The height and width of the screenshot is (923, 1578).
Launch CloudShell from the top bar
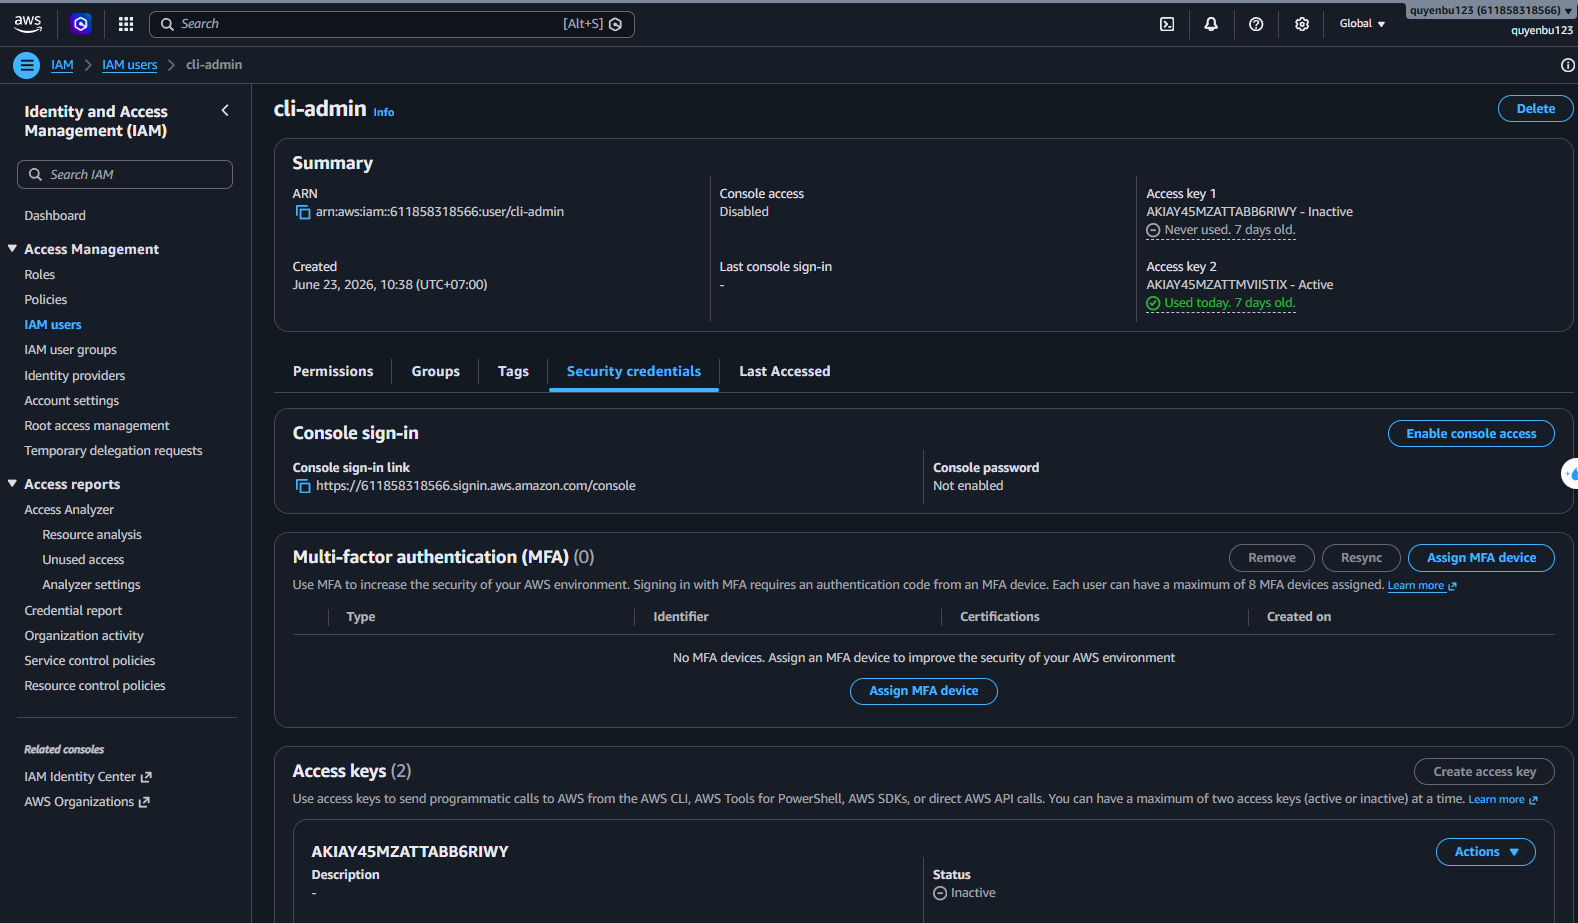pos(1167,24)
